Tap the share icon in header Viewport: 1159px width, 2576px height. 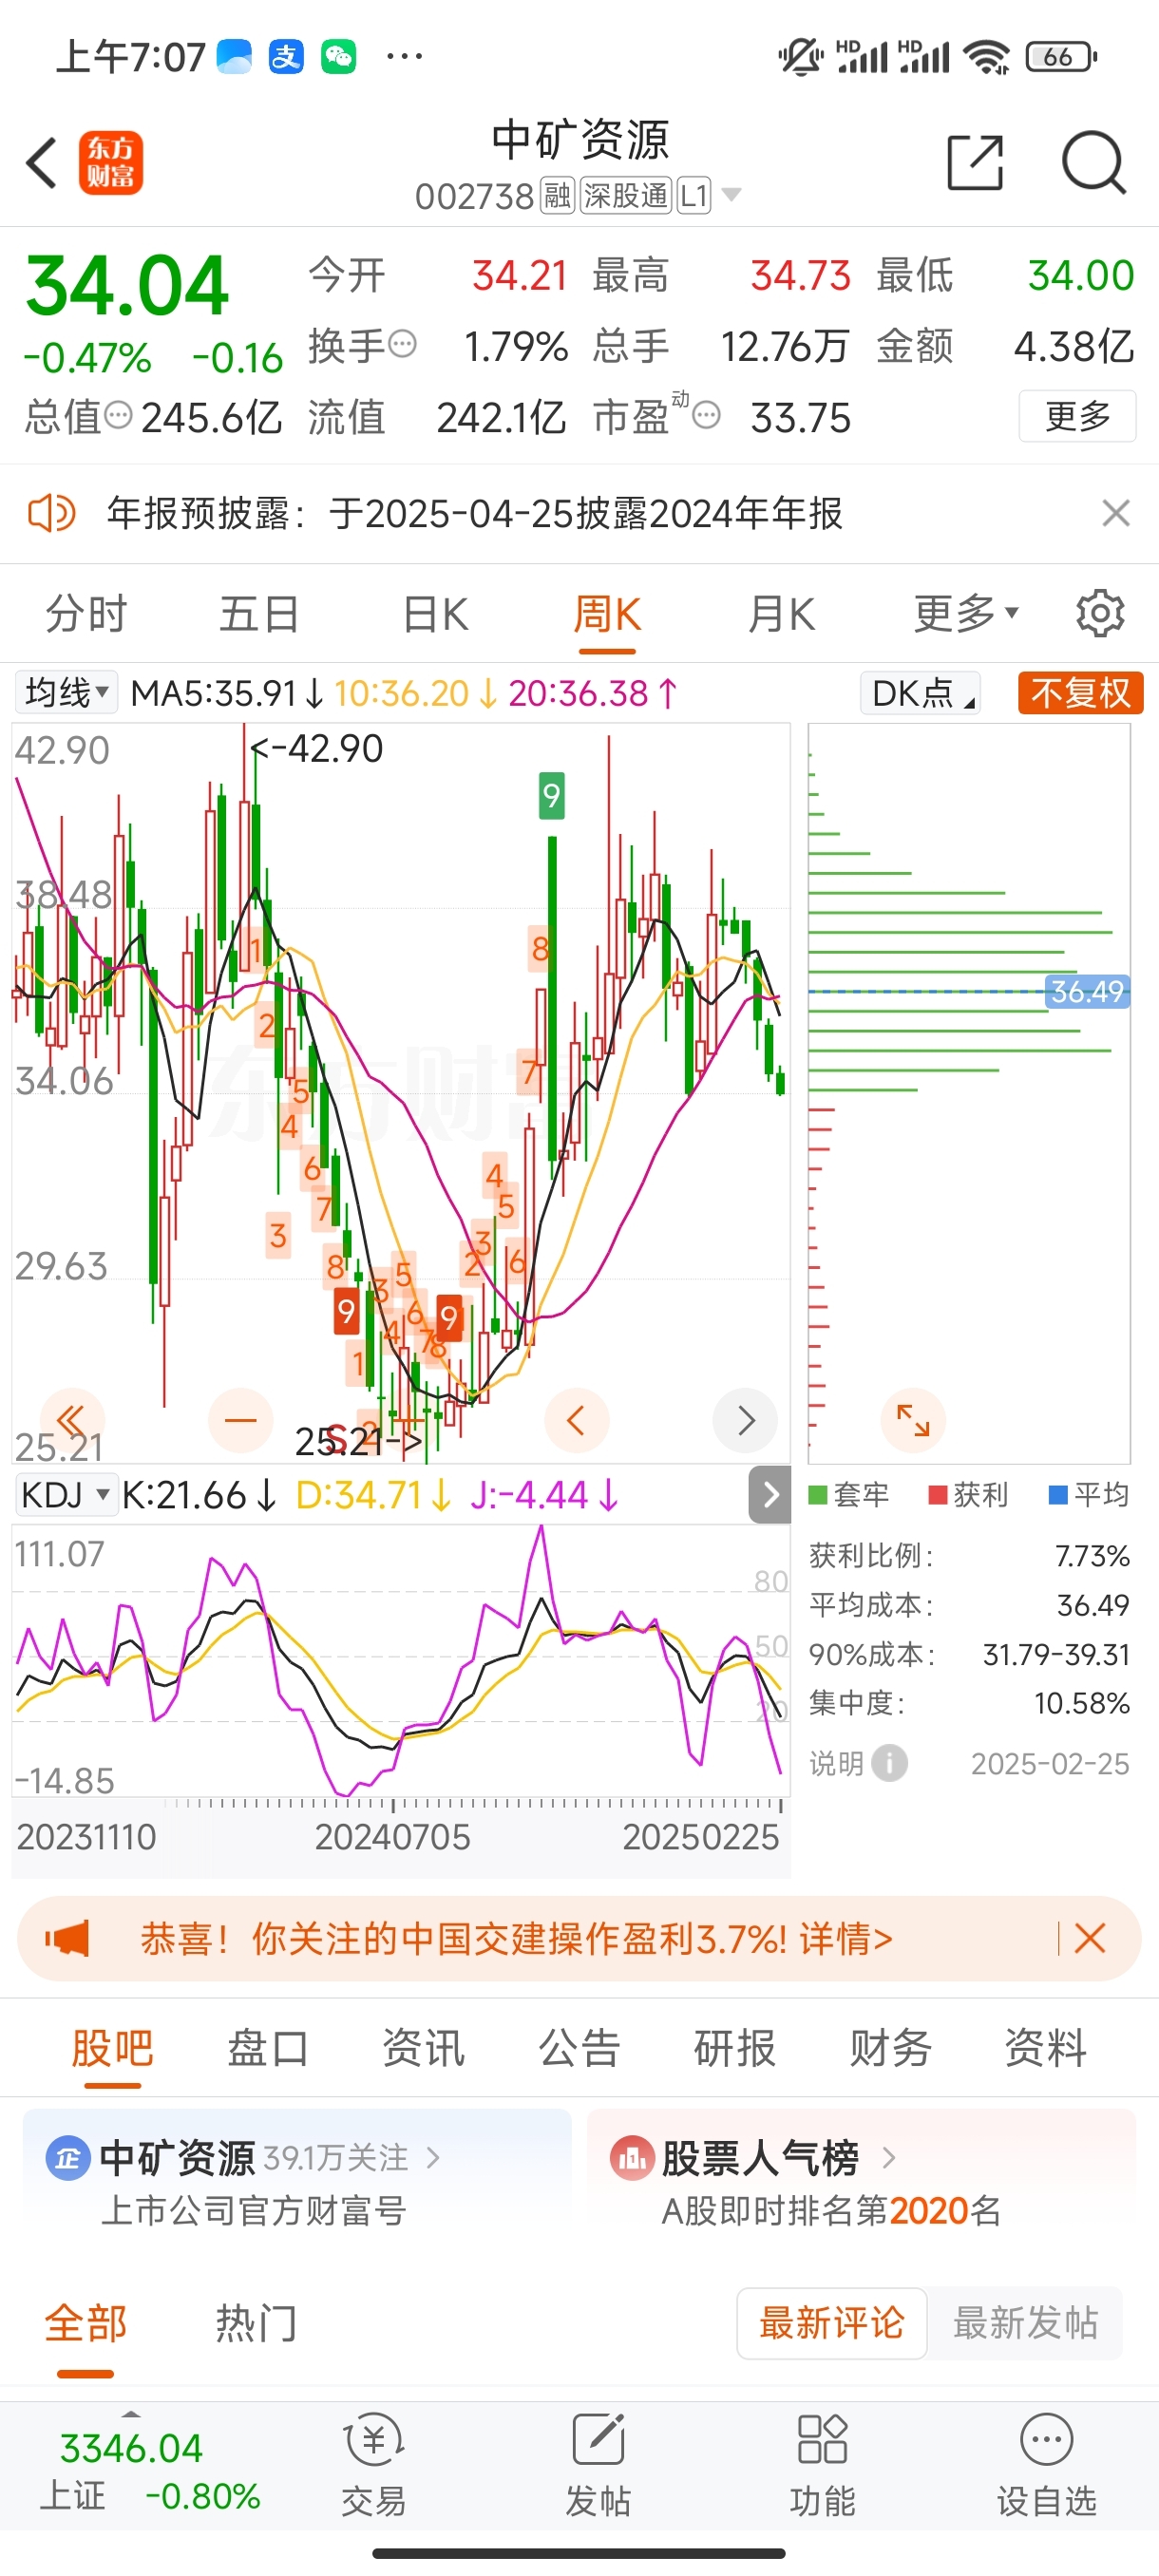point(975,162)
